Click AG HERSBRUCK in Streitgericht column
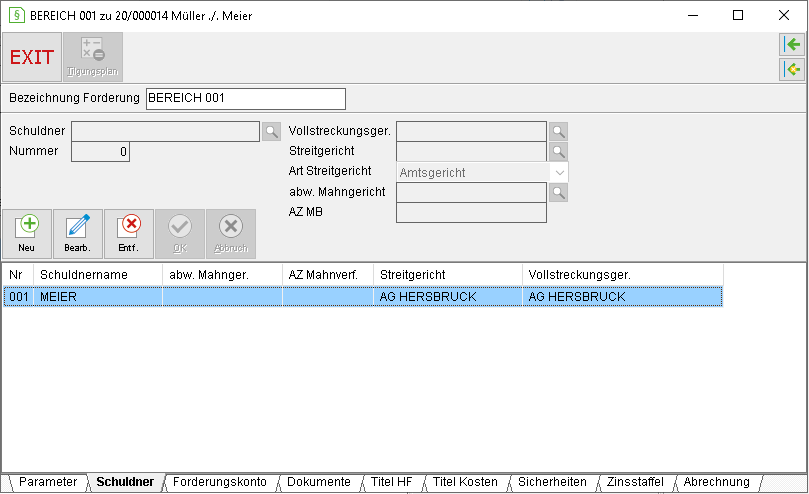The height and width of the screenshot is (494, 809). [448, 297]
